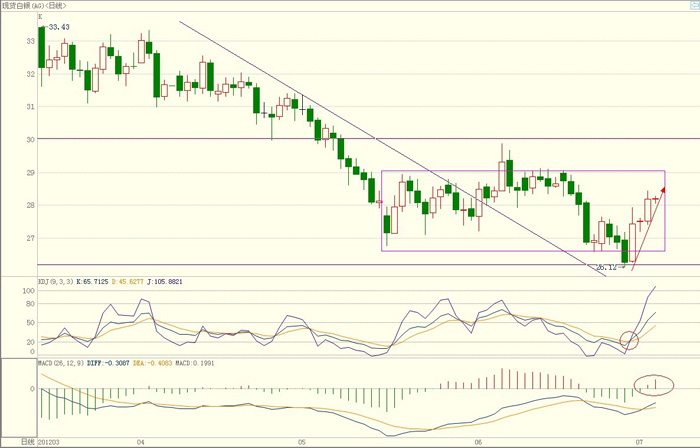Click the KDJ(9,3,3) indicator label
700x448 pixels.
click(56, 282)
